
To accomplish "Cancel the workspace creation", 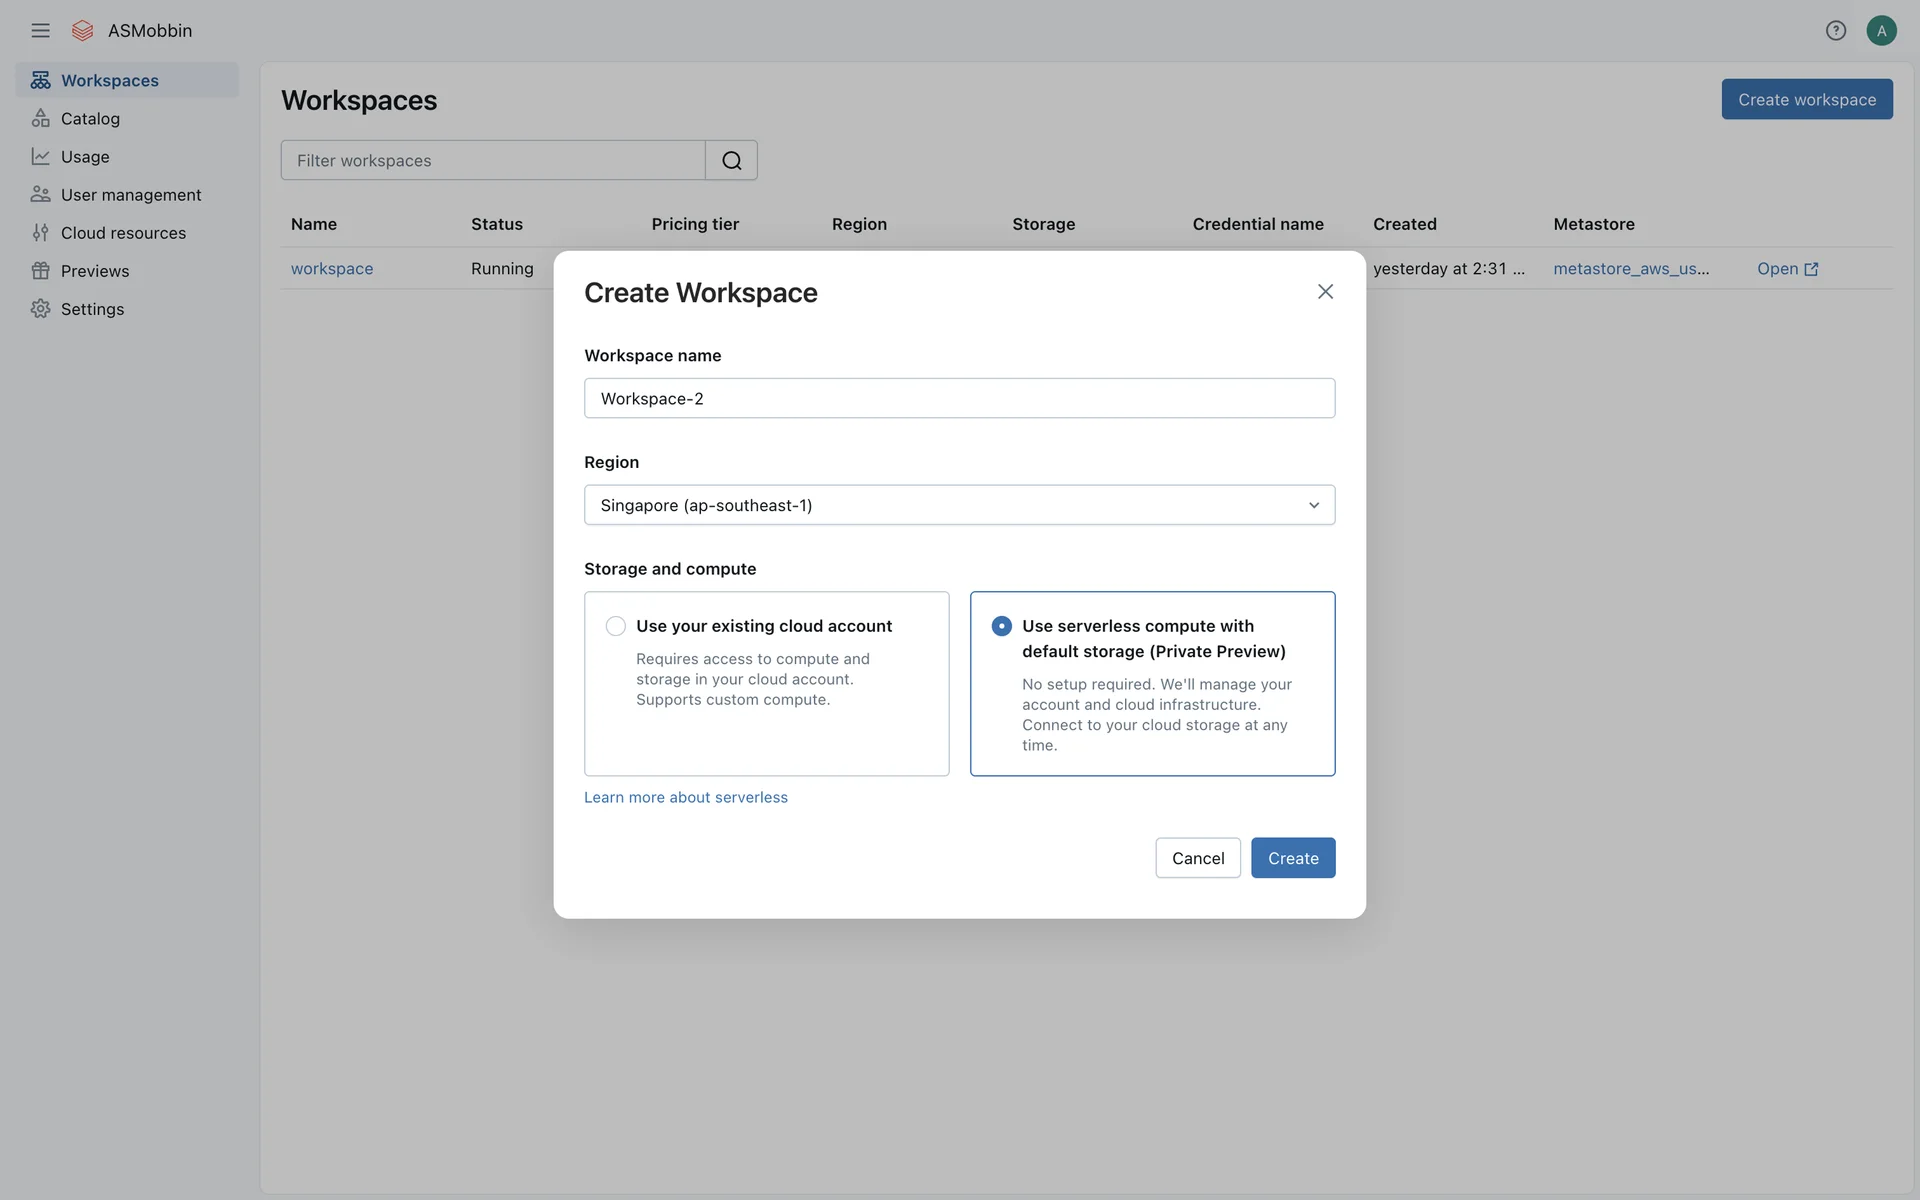I will [1197, 858].
